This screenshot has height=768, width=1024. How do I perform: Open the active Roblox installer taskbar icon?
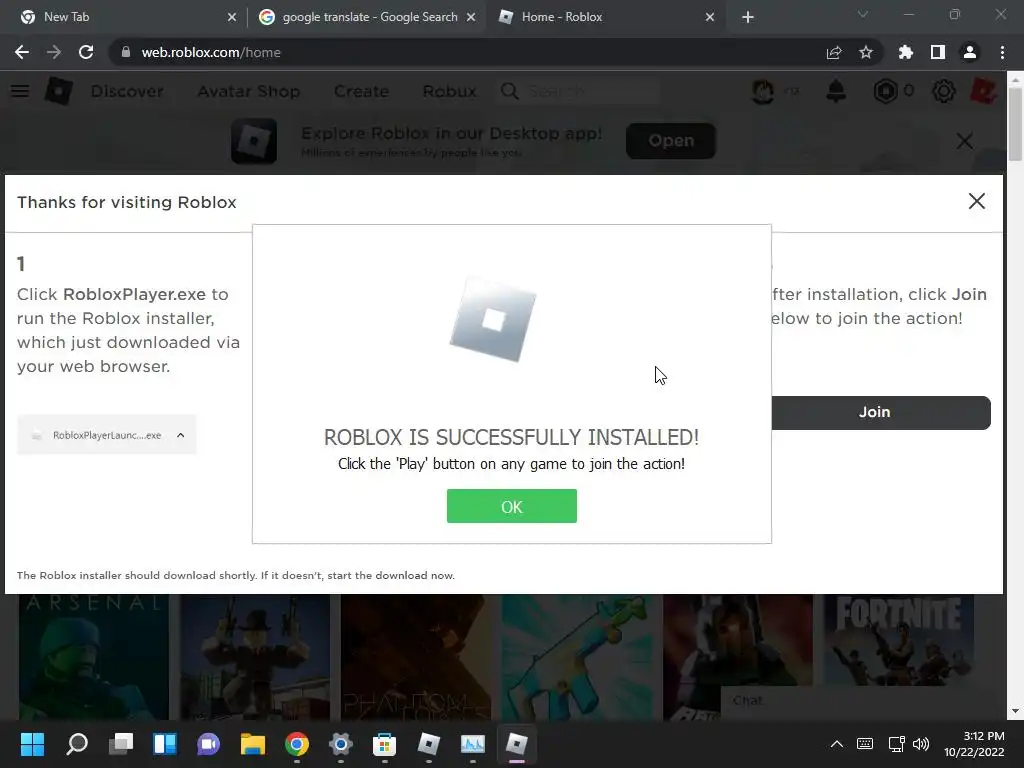coord(517,744)
